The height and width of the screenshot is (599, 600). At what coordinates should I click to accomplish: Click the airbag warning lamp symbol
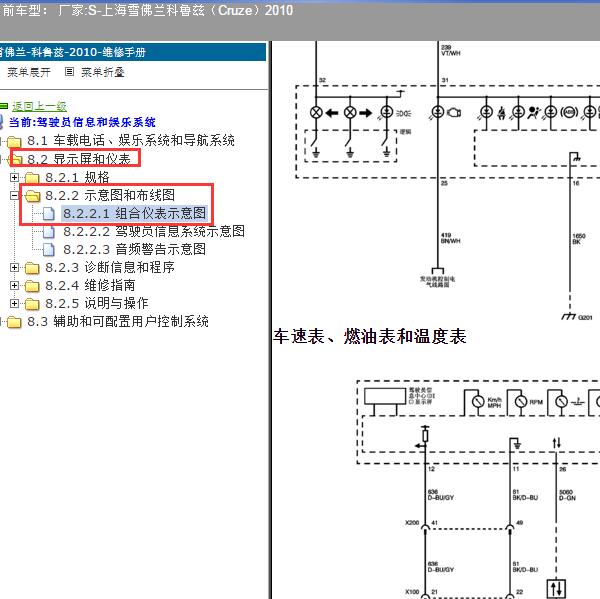534,113
